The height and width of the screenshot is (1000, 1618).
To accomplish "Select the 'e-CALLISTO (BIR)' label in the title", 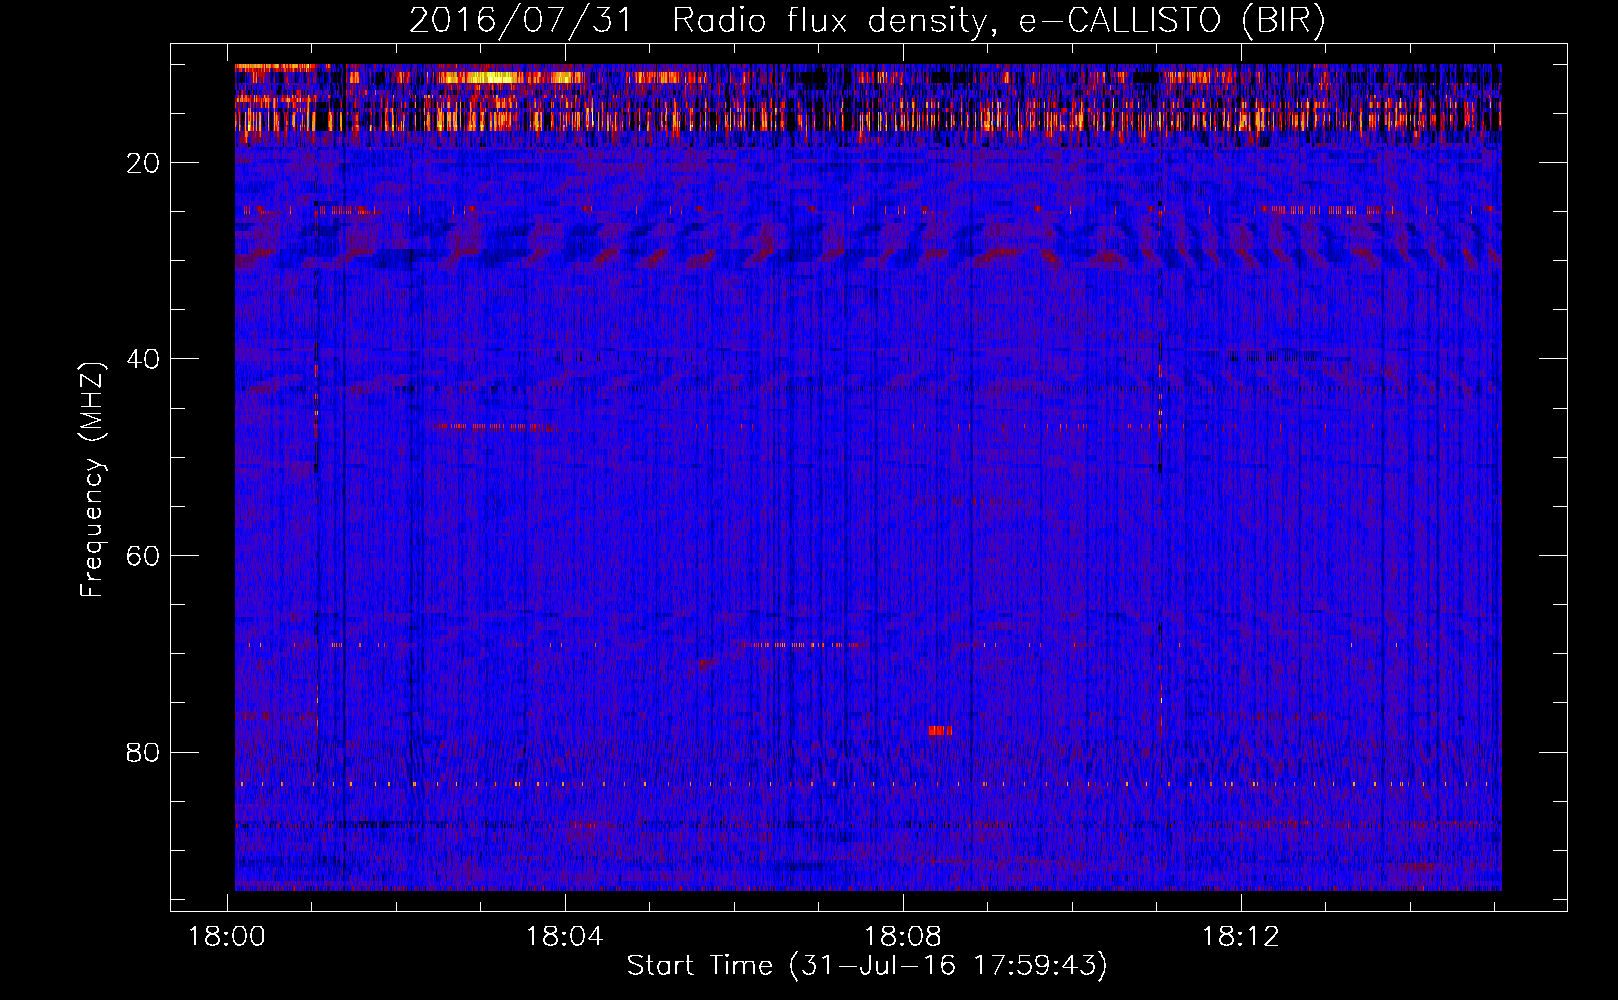I will coord(1172,20).
